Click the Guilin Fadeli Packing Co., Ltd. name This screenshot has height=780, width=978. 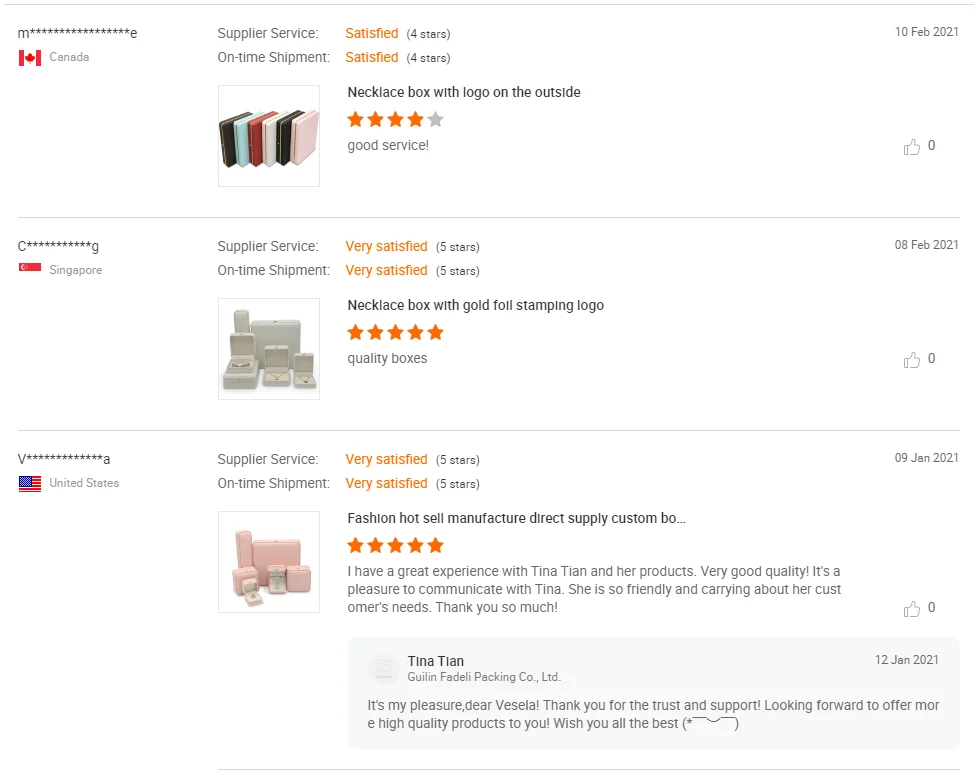pos(484,677)
